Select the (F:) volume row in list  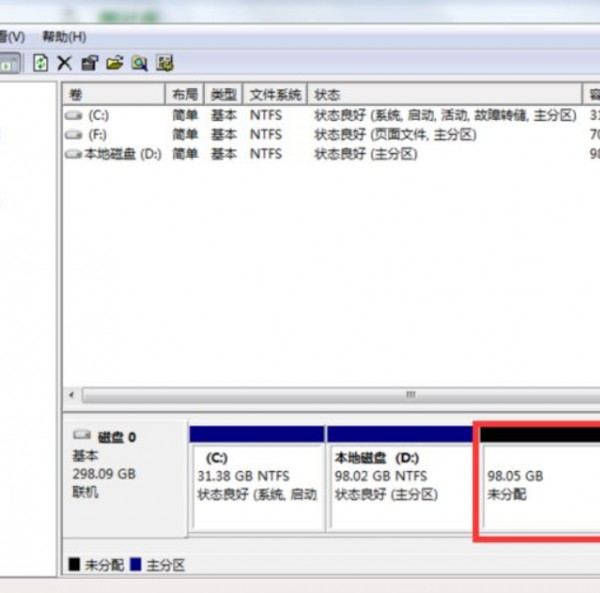coord(97,134)
